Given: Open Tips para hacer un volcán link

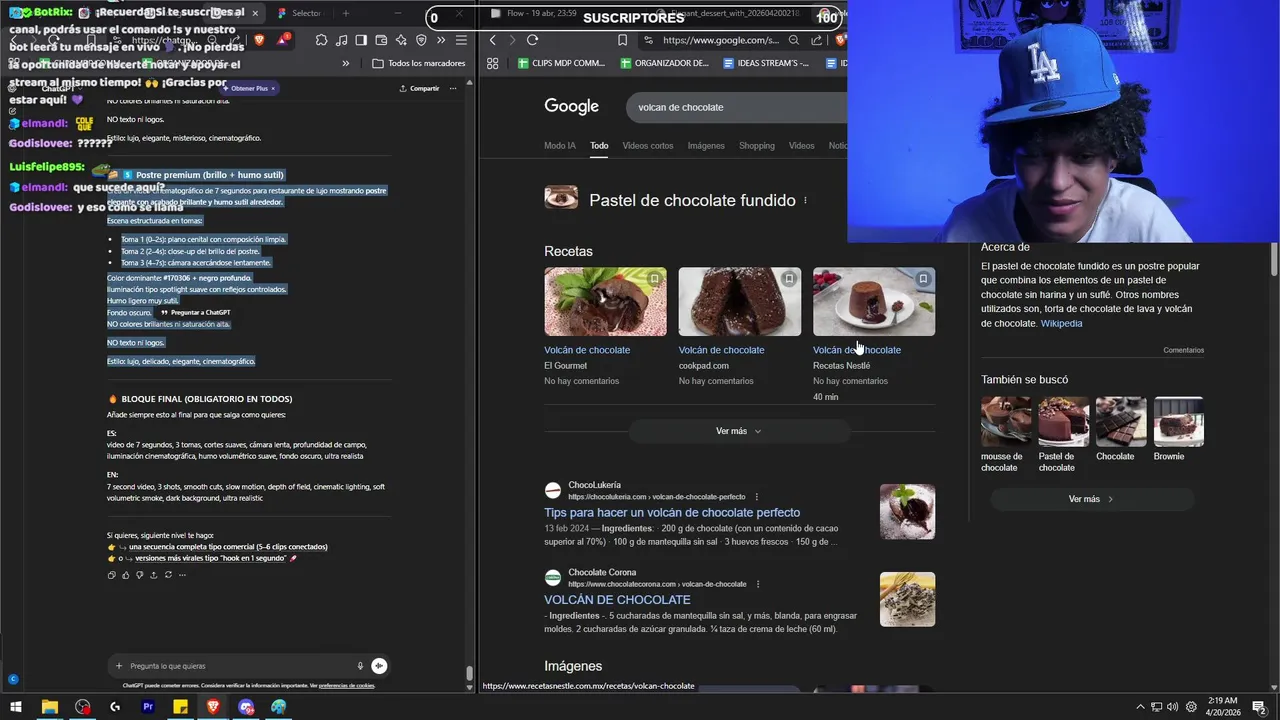Looking at the screenshot, I should pos(672,512).
